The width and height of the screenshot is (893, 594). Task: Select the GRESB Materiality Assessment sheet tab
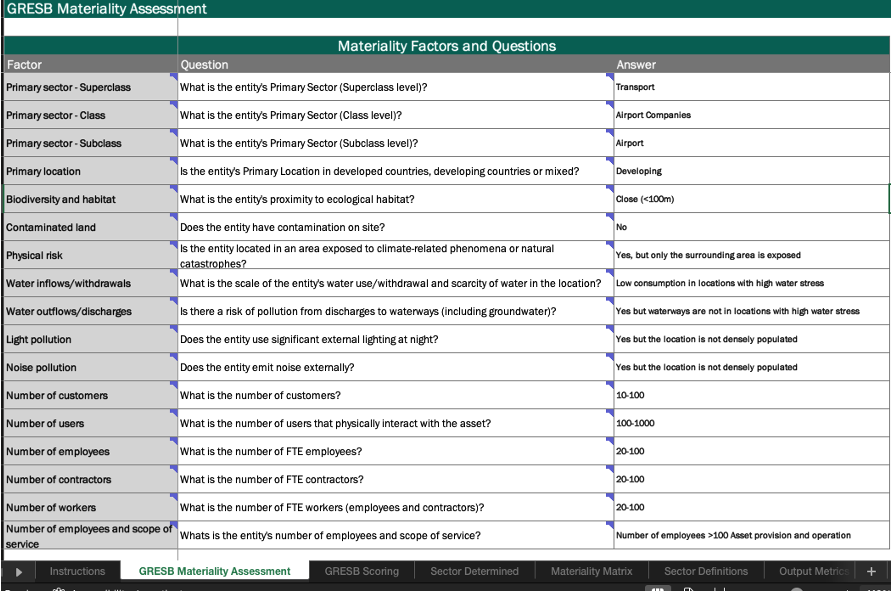tap(215, 571)
